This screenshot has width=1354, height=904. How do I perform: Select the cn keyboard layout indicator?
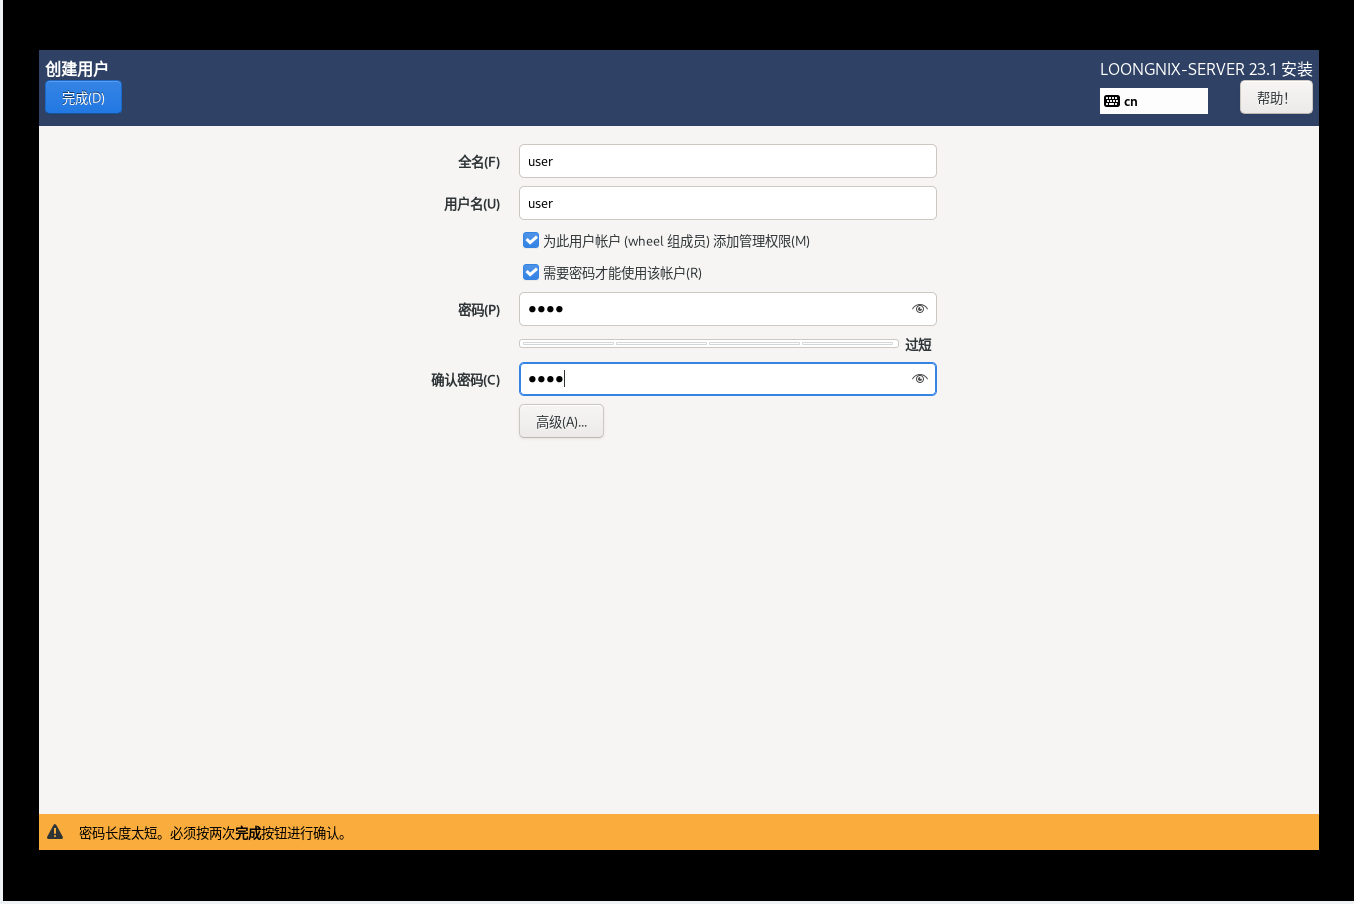pos(1153,101)
